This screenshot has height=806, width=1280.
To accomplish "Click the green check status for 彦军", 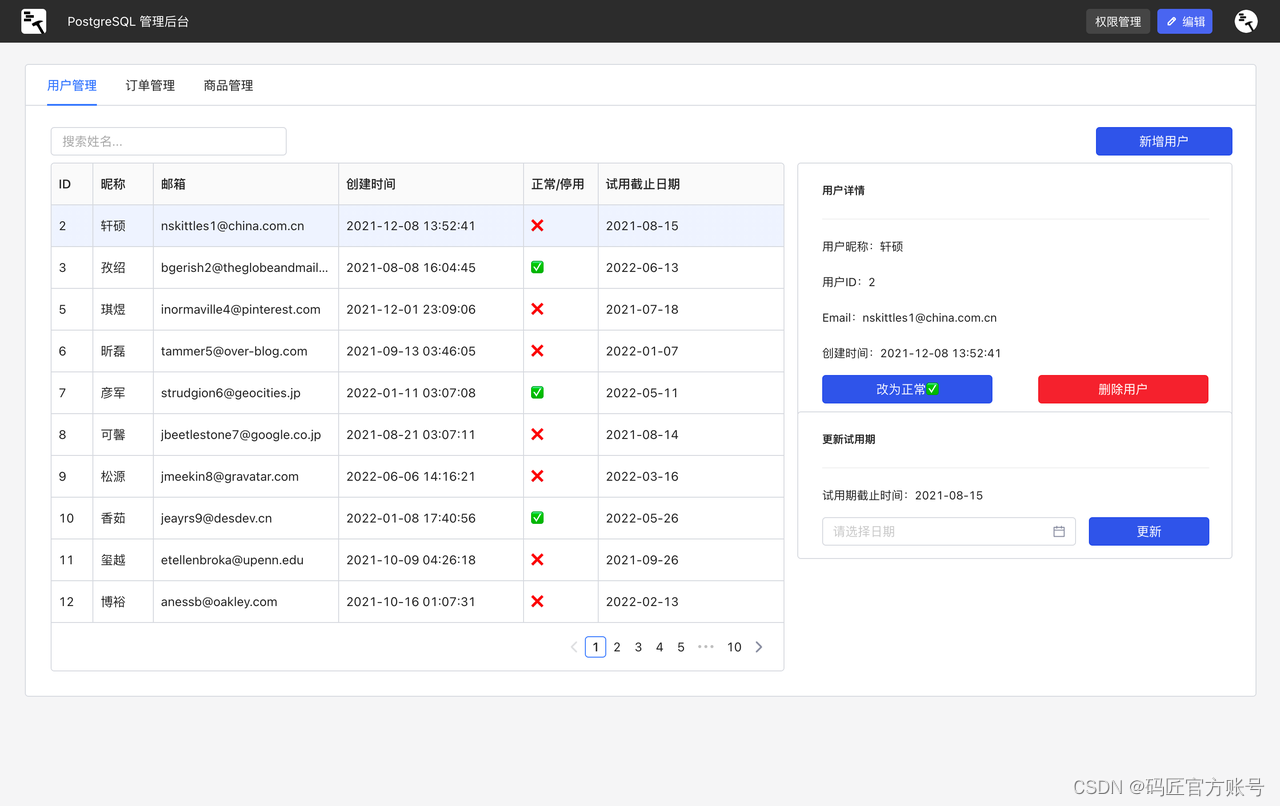I will 537,393.
